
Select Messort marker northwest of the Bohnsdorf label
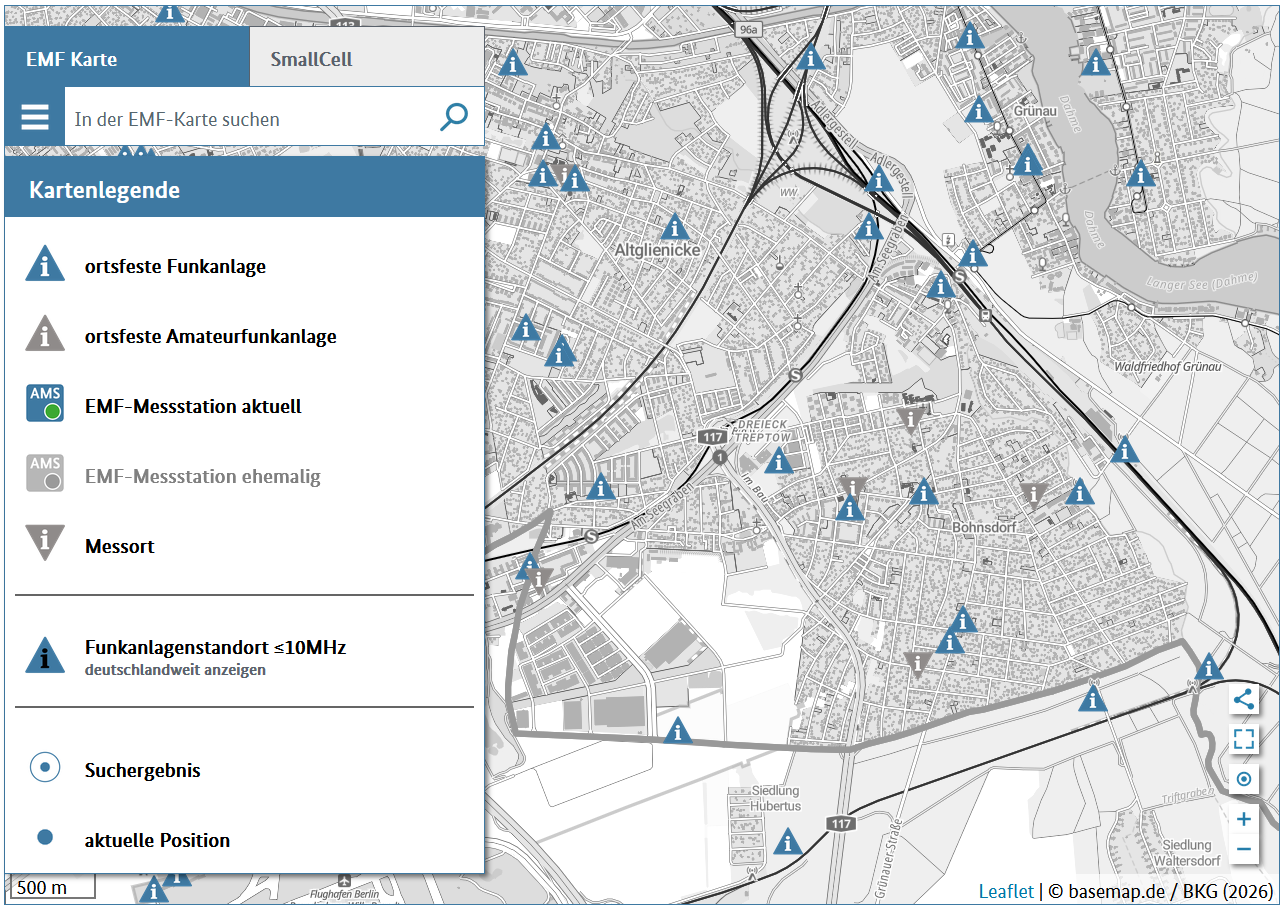(911, 420)
